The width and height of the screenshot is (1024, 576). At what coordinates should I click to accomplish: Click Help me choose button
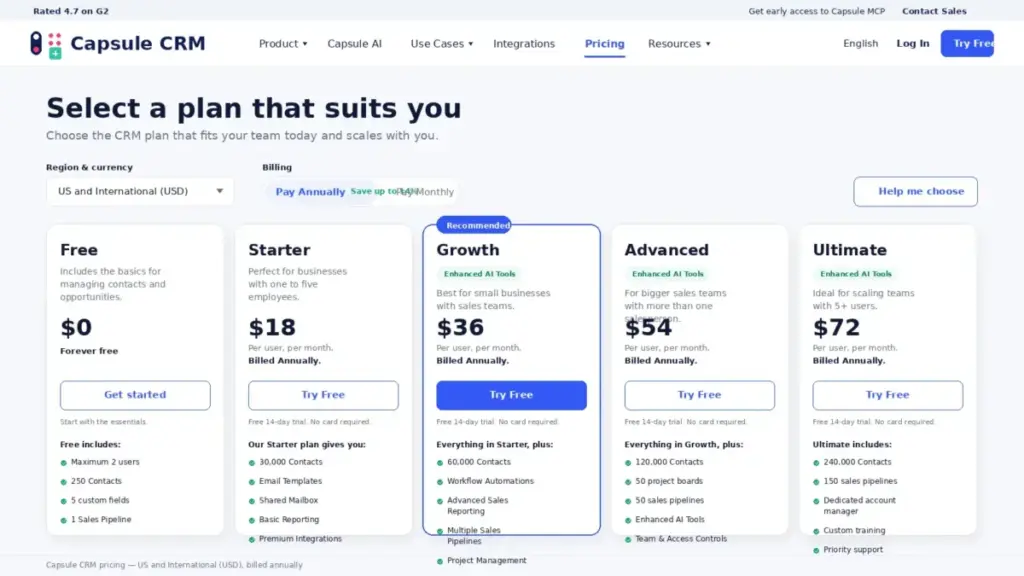[x=915, y=191]
